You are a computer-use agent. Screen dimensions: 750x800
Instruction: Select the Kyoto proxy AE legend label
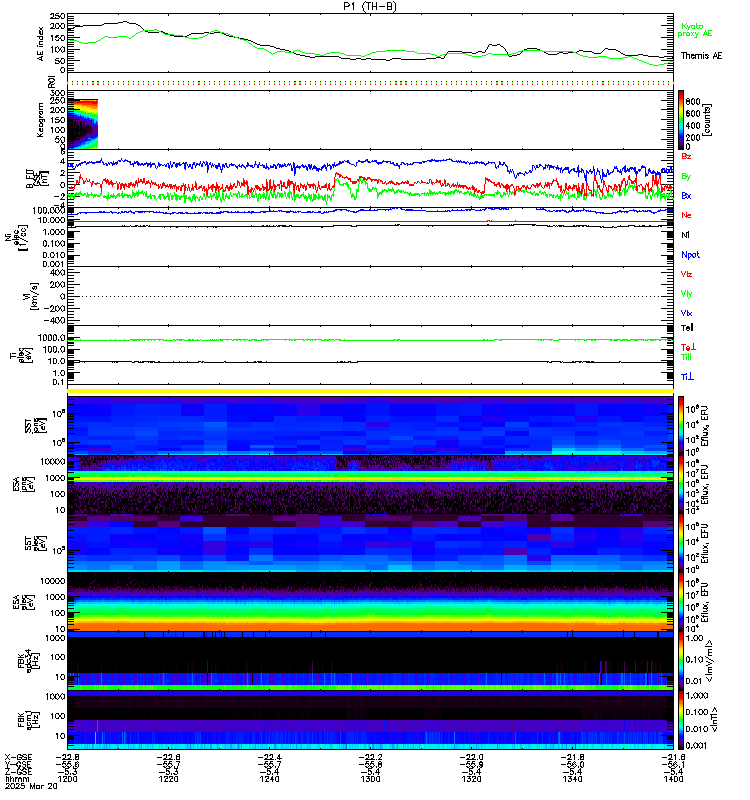pyautogui.click(x=694, y=30)
